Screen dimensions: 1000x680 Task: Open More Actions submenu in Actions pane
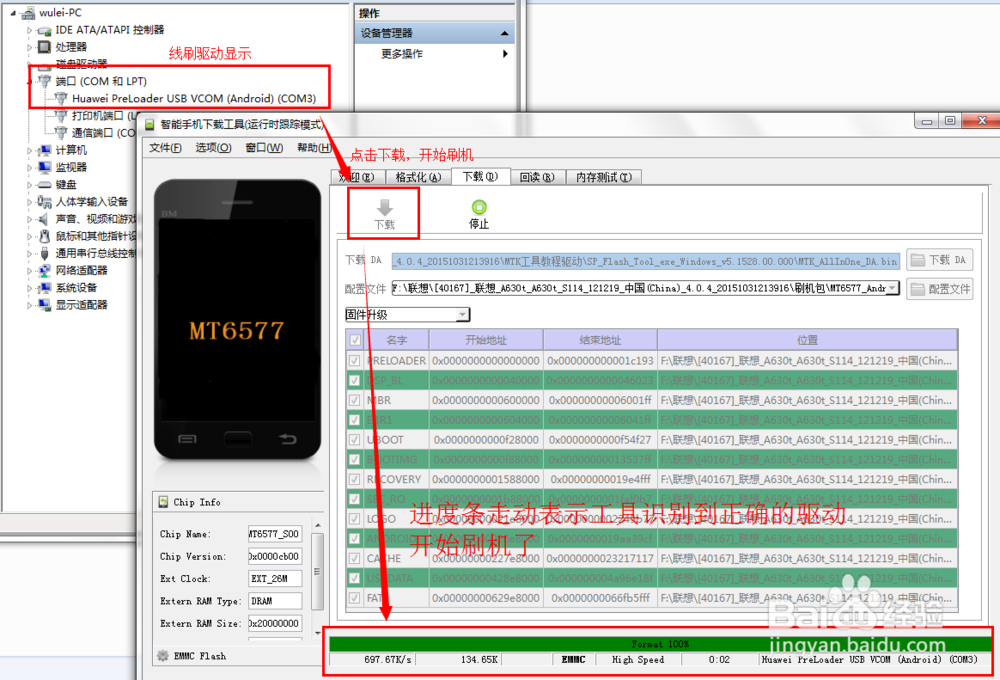pos(505,54)
